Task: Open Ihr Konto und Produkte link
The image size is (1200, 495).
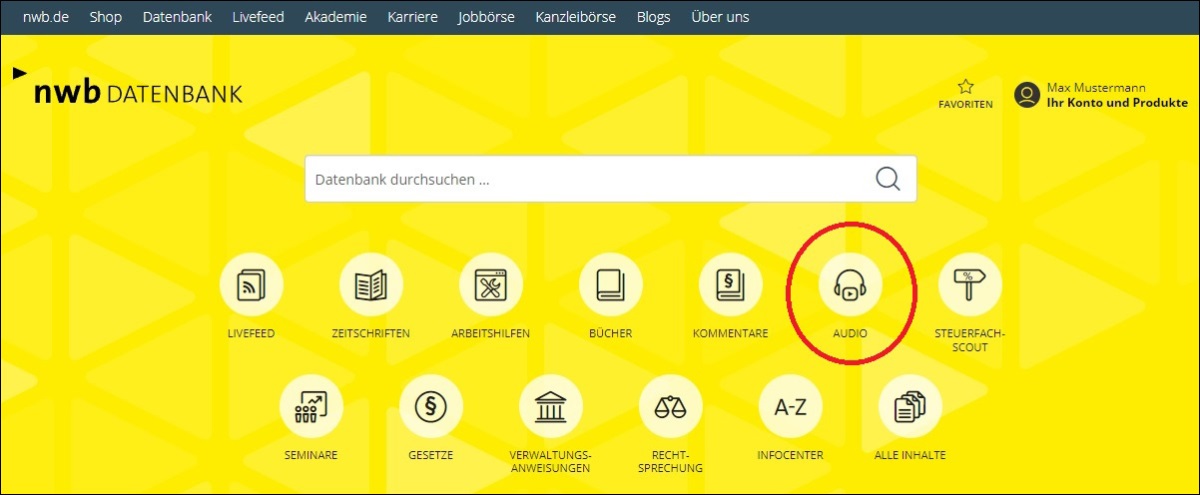Action: [x=1117, y=103]
